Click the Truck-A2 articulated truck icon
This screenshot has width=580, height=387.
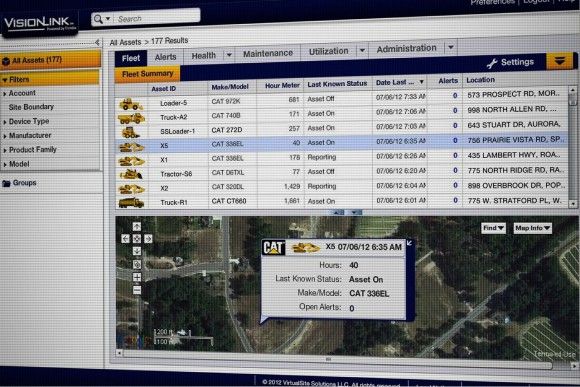[x=131, y=118]
